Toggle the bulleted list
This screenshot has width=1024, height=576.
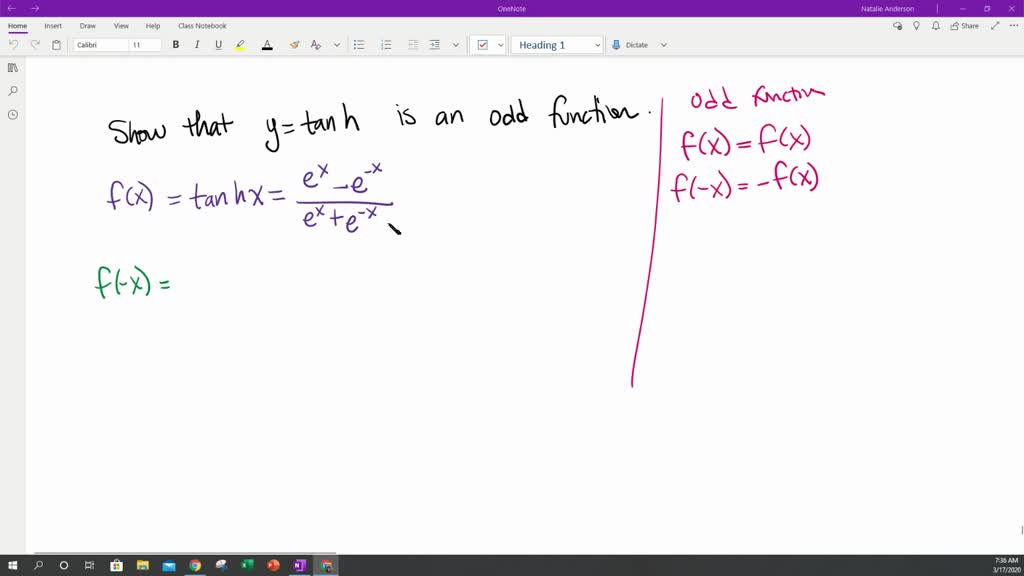359,44
